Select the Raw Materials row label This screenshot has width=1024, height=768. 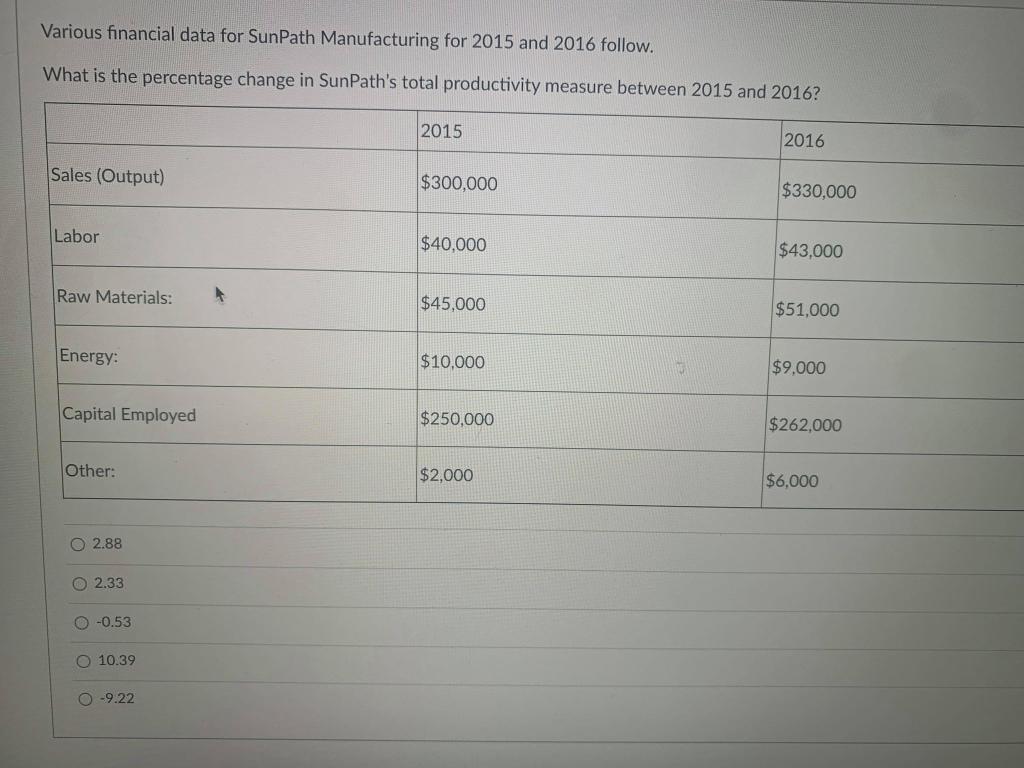tap(116, 297)
